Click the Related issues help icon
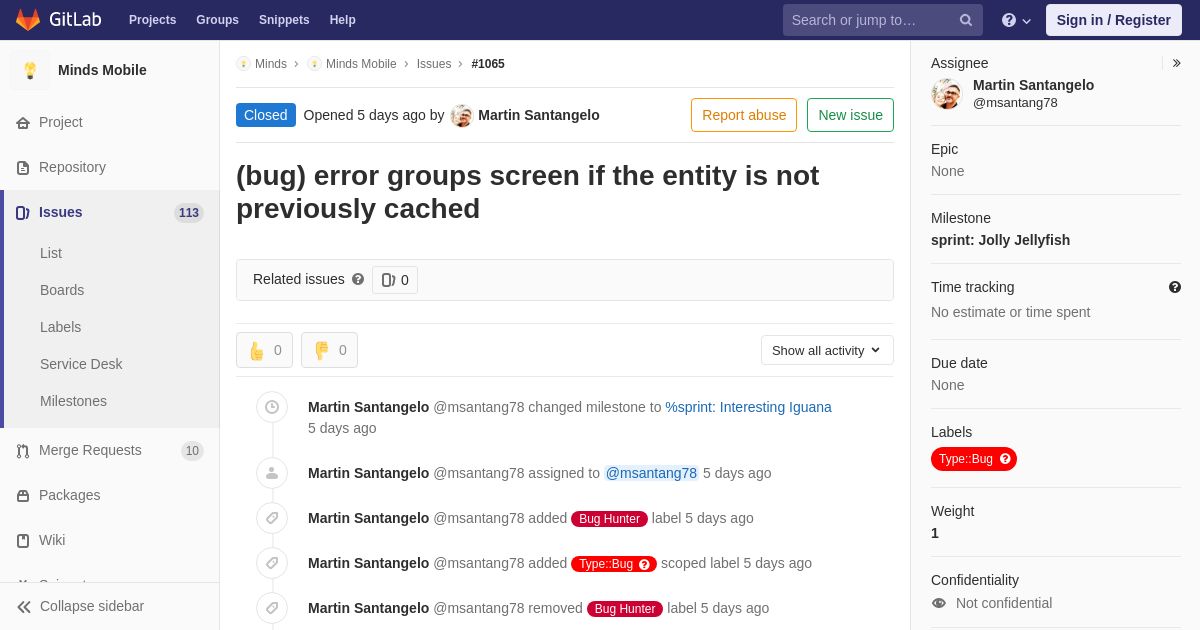1200x630 pixels. [358, 280]
